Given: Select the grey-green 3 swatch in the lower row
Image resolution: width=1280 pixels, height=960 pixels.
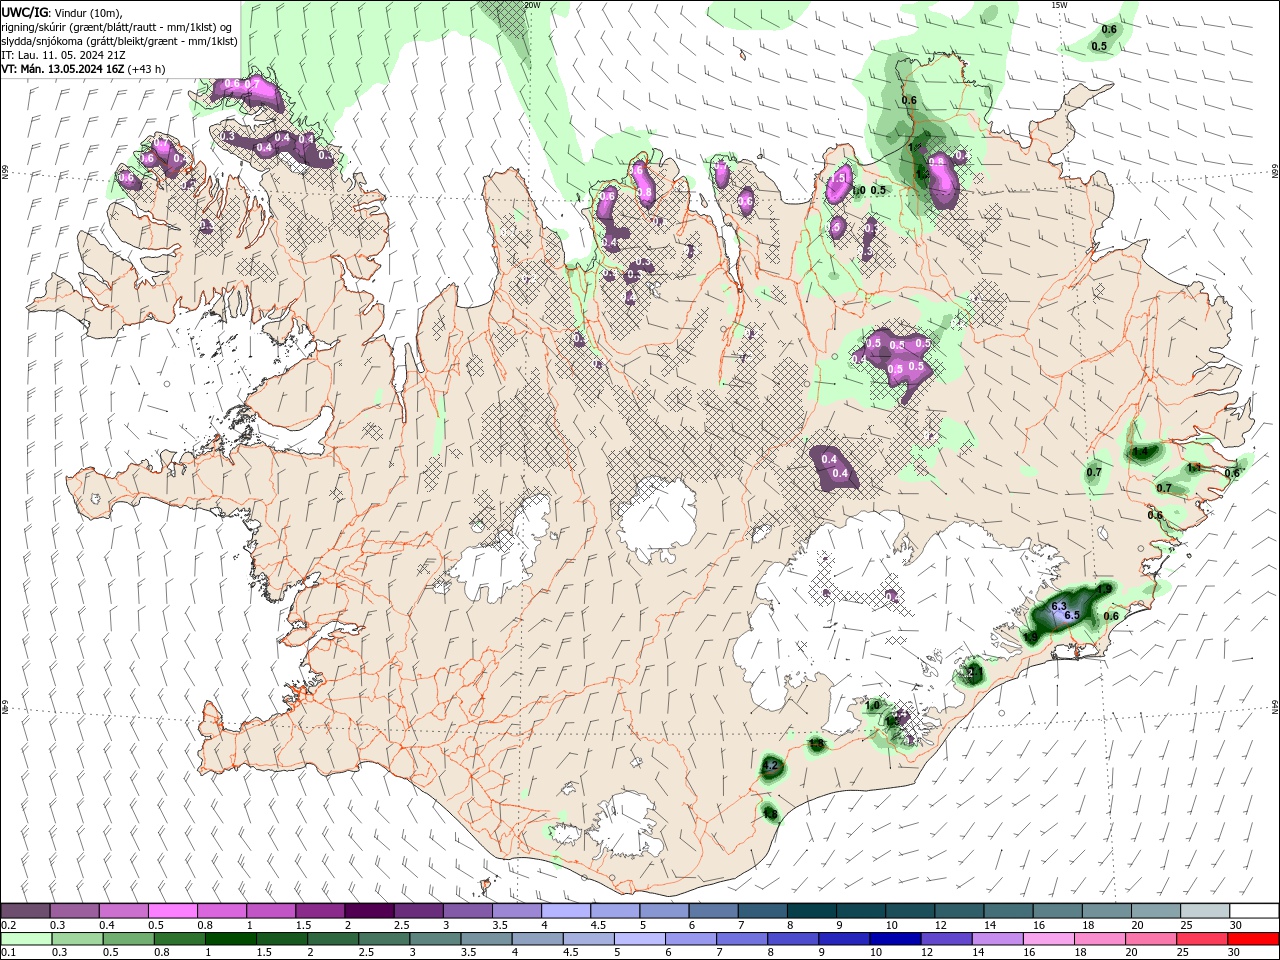Looking at the screenshot, I should [433, 939].
